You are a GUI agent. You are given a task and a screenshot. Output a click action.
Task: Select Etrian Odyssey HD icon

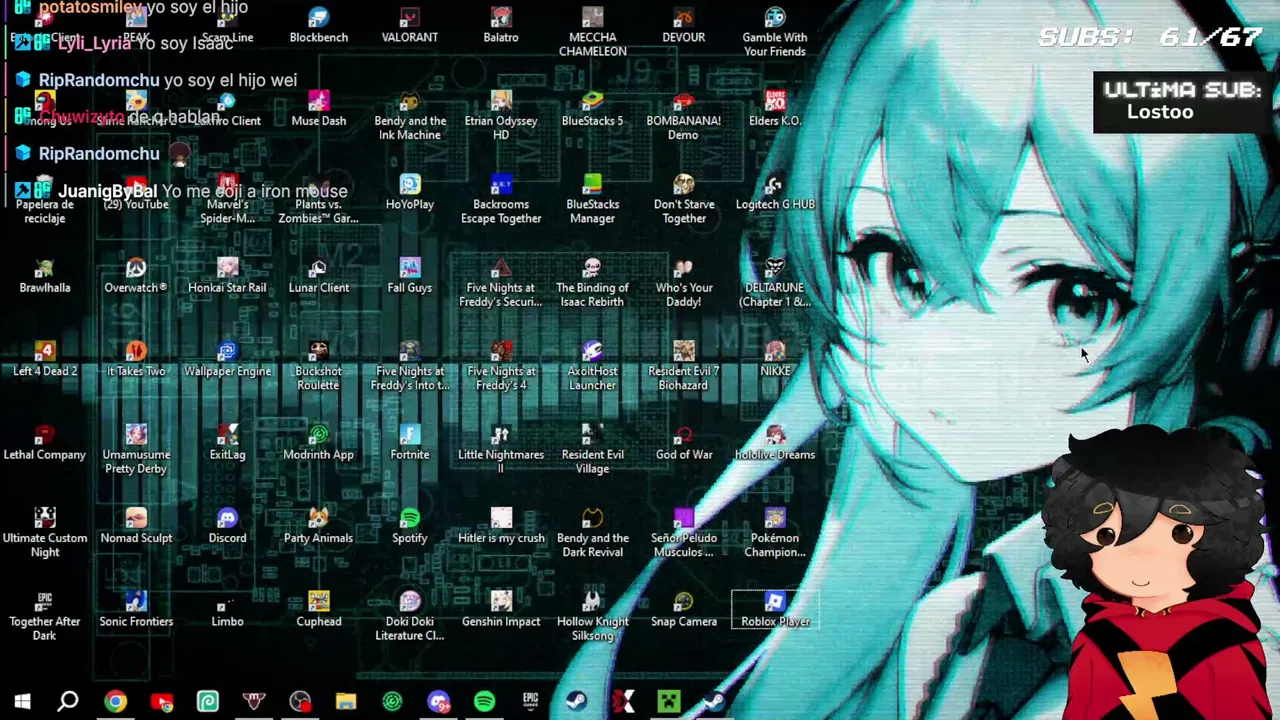(501, 116)
